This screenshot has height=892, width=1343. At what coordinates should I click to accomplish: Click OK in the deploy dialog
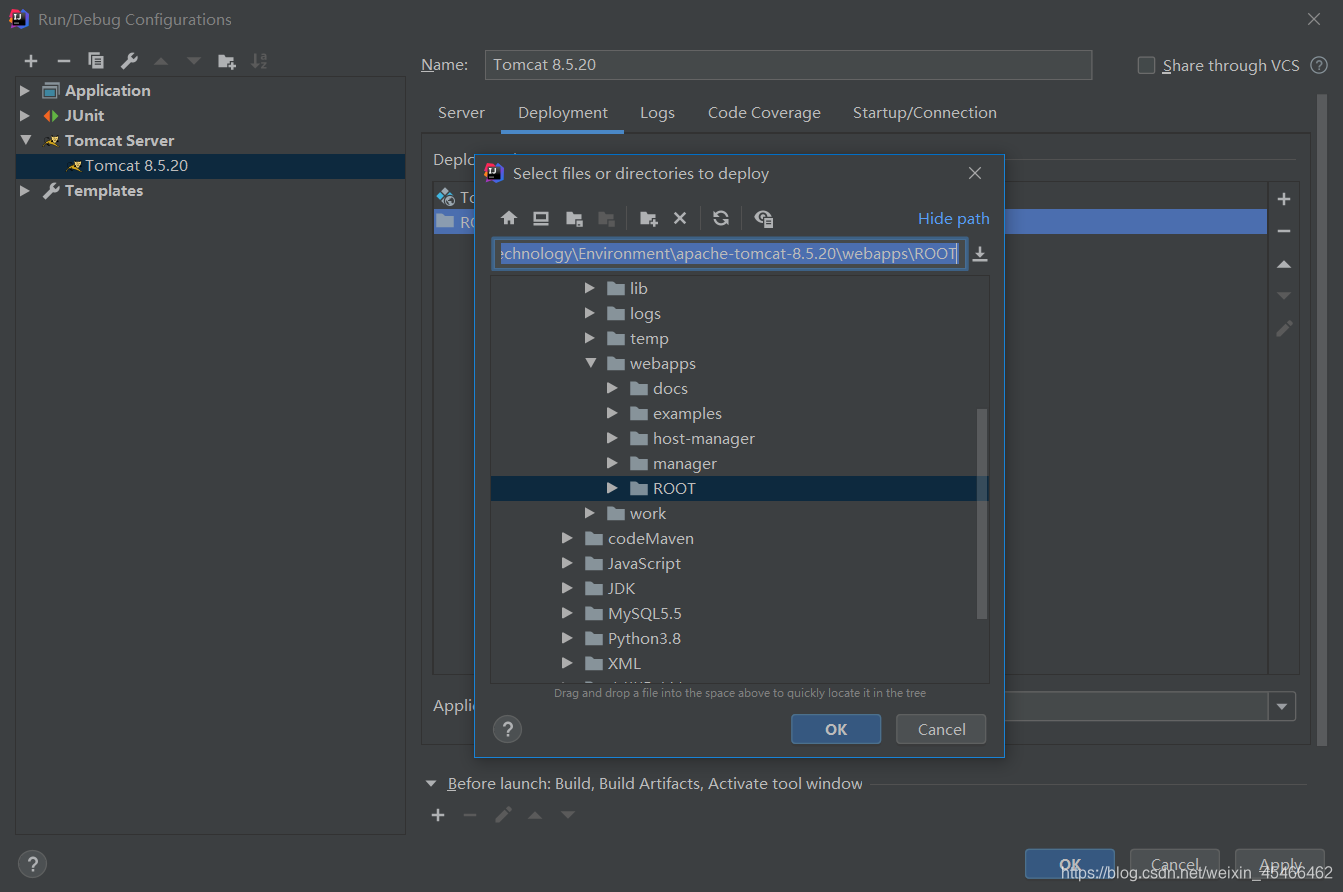click(x=836, y=729)
